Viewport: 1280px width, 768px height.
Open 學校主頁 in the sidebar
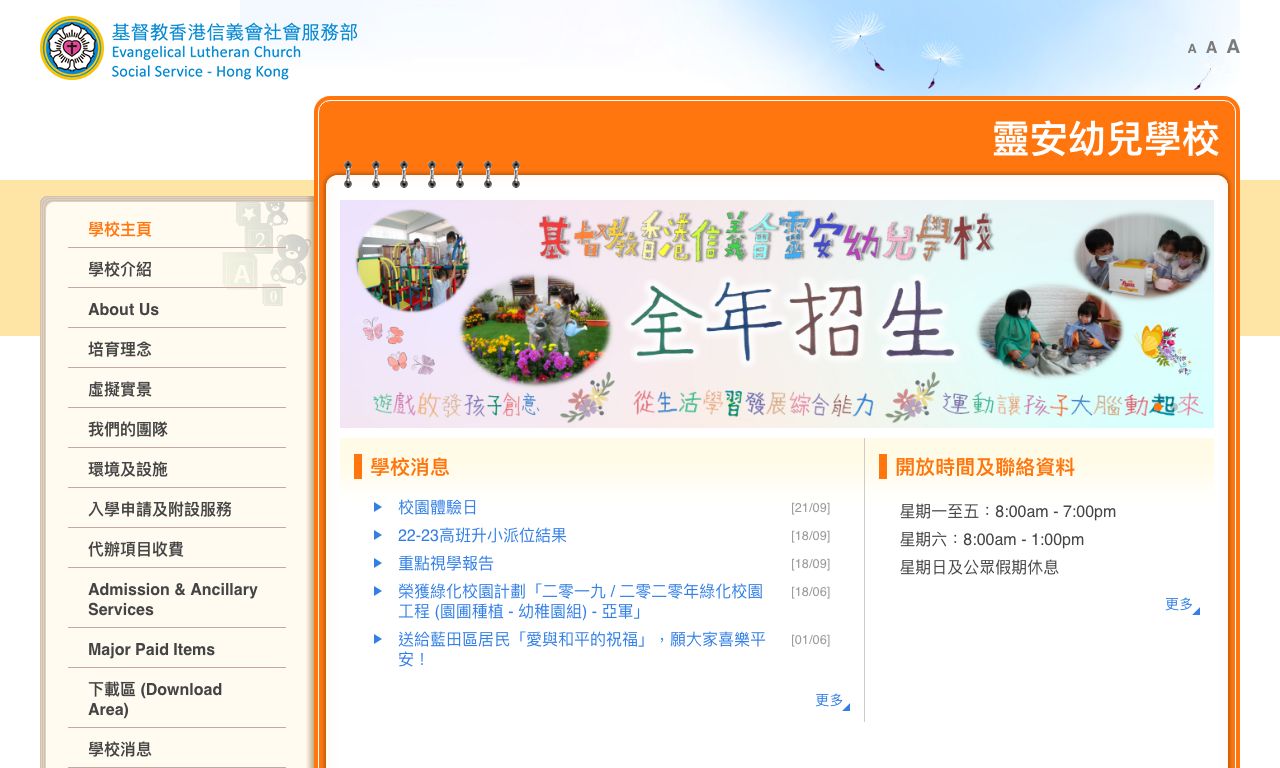pos(120,229)
